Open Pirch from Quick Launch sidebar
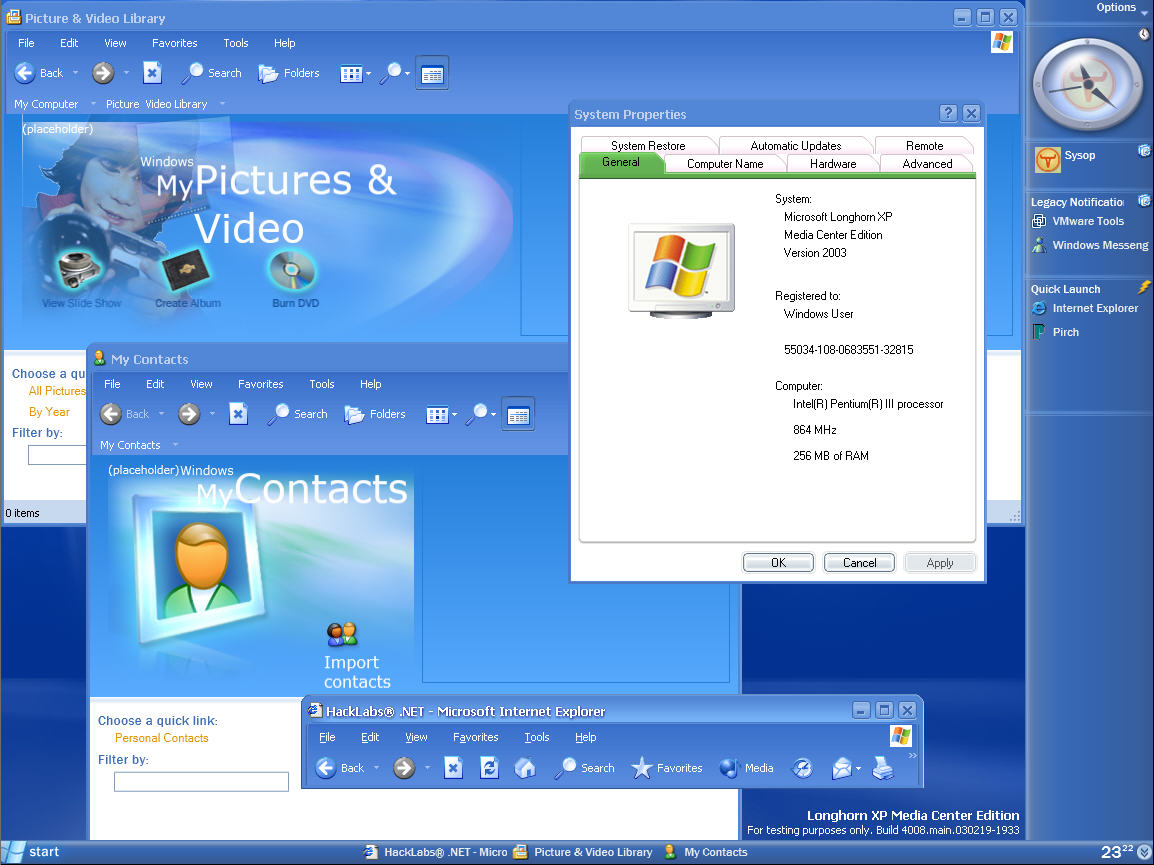Viewport: 1154px width, 865px height. tap(1065, 332)
